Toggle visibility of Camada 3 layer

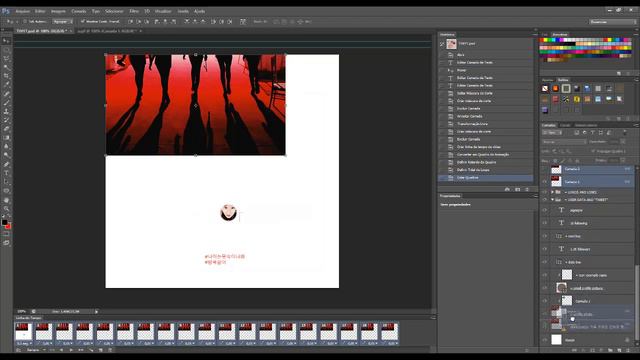(544, 169)
